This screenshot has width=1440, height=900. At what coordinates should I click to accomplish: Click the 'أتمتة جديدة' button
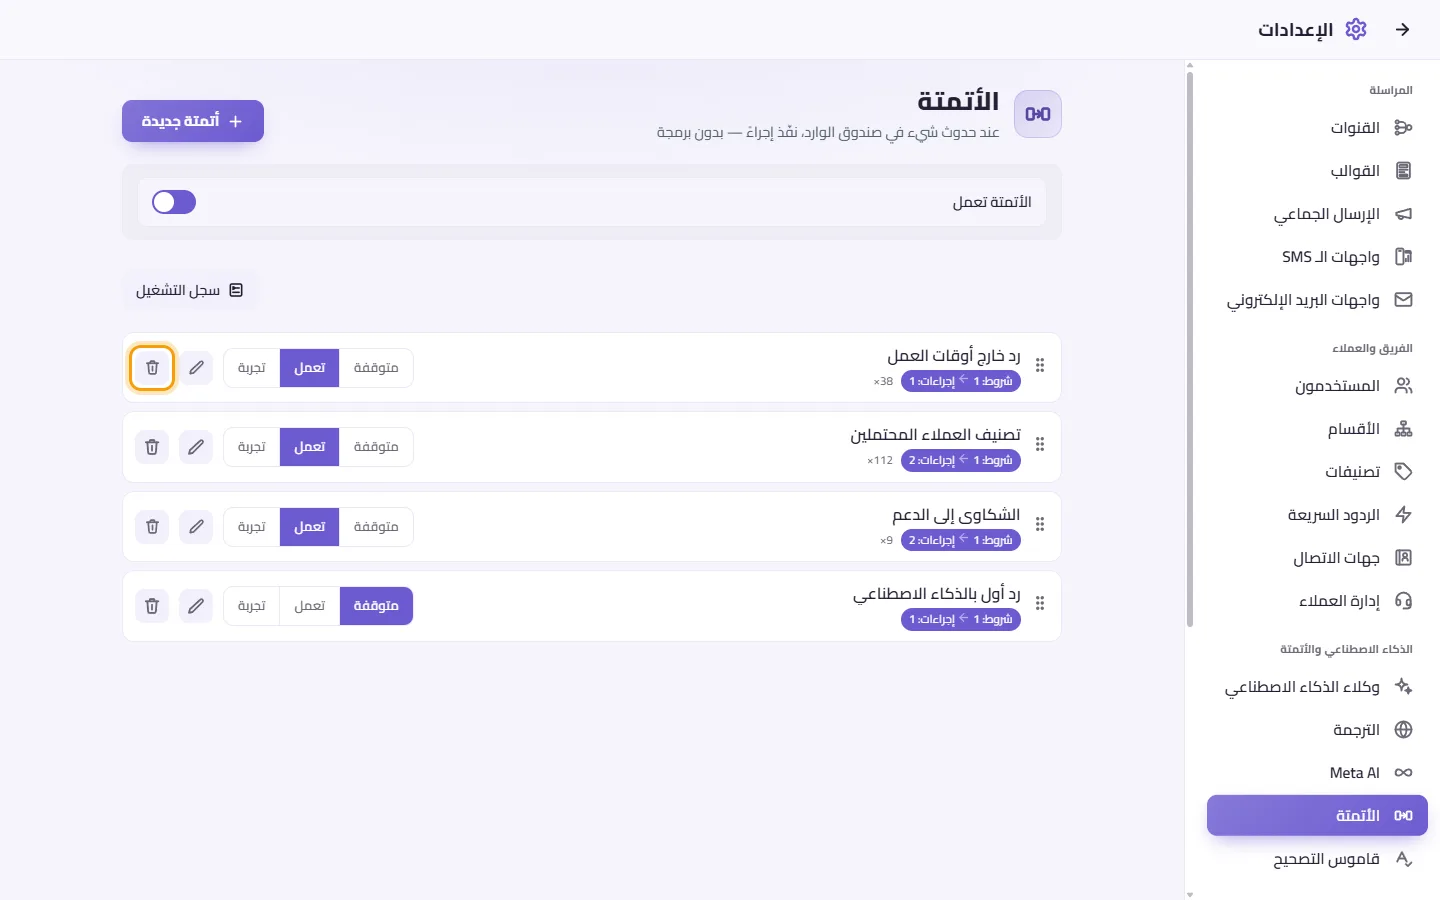coord(193,121)
